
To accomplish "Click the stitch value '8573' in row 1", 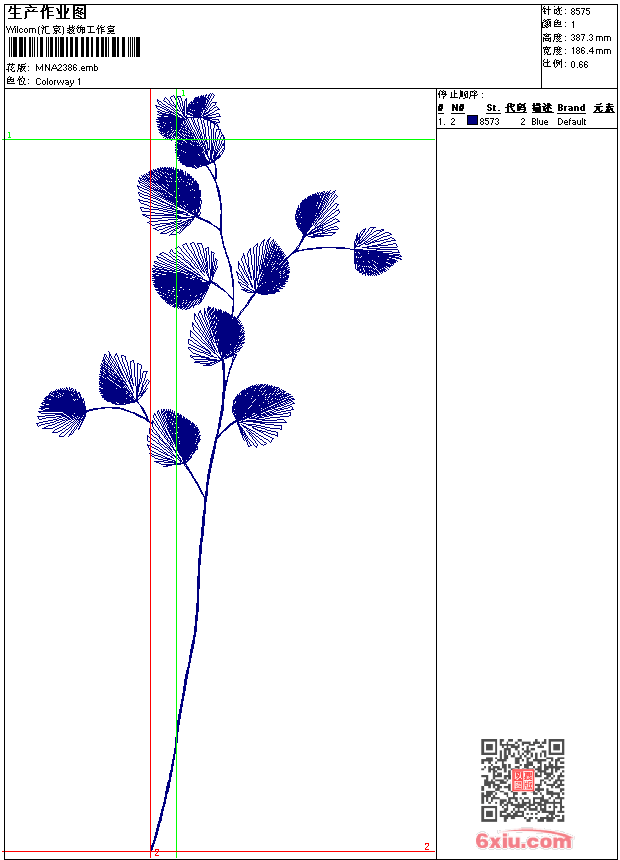I will point(489,122).
